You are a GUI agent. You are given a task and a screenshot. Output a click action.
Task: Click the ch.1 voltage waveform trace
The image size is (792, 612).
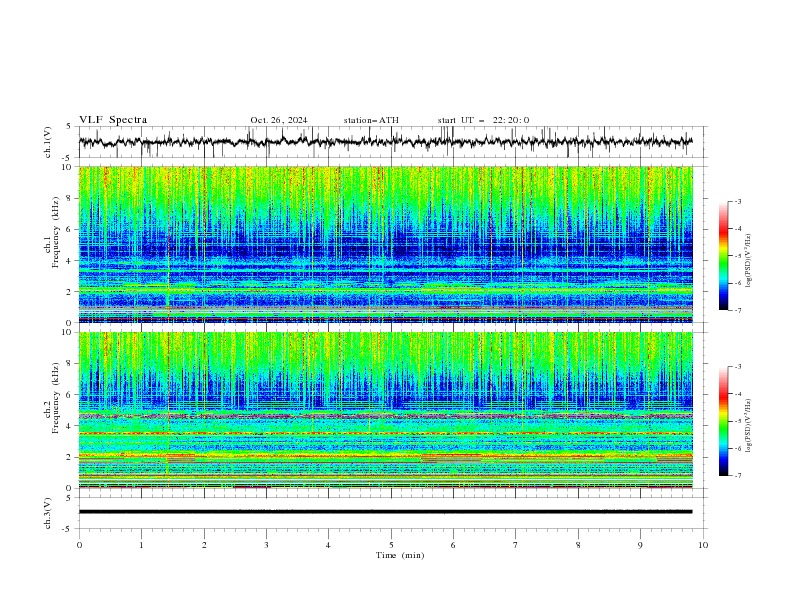(x=385, y=142)
